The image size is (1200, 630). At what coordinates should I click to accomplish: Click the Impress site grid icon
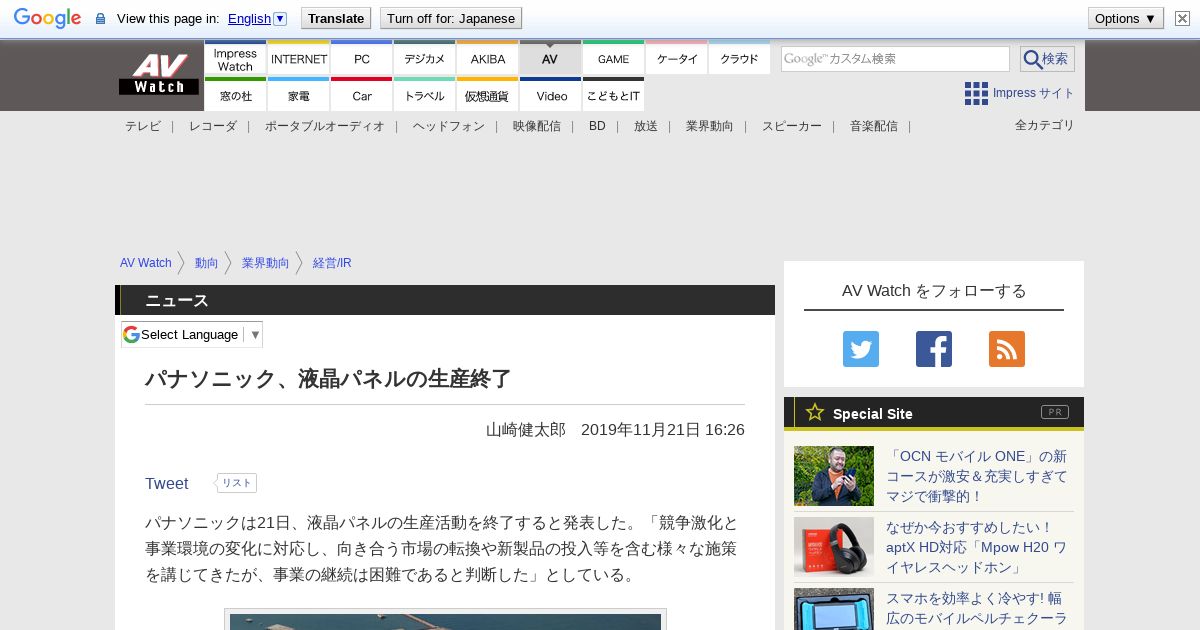[976, 93]
